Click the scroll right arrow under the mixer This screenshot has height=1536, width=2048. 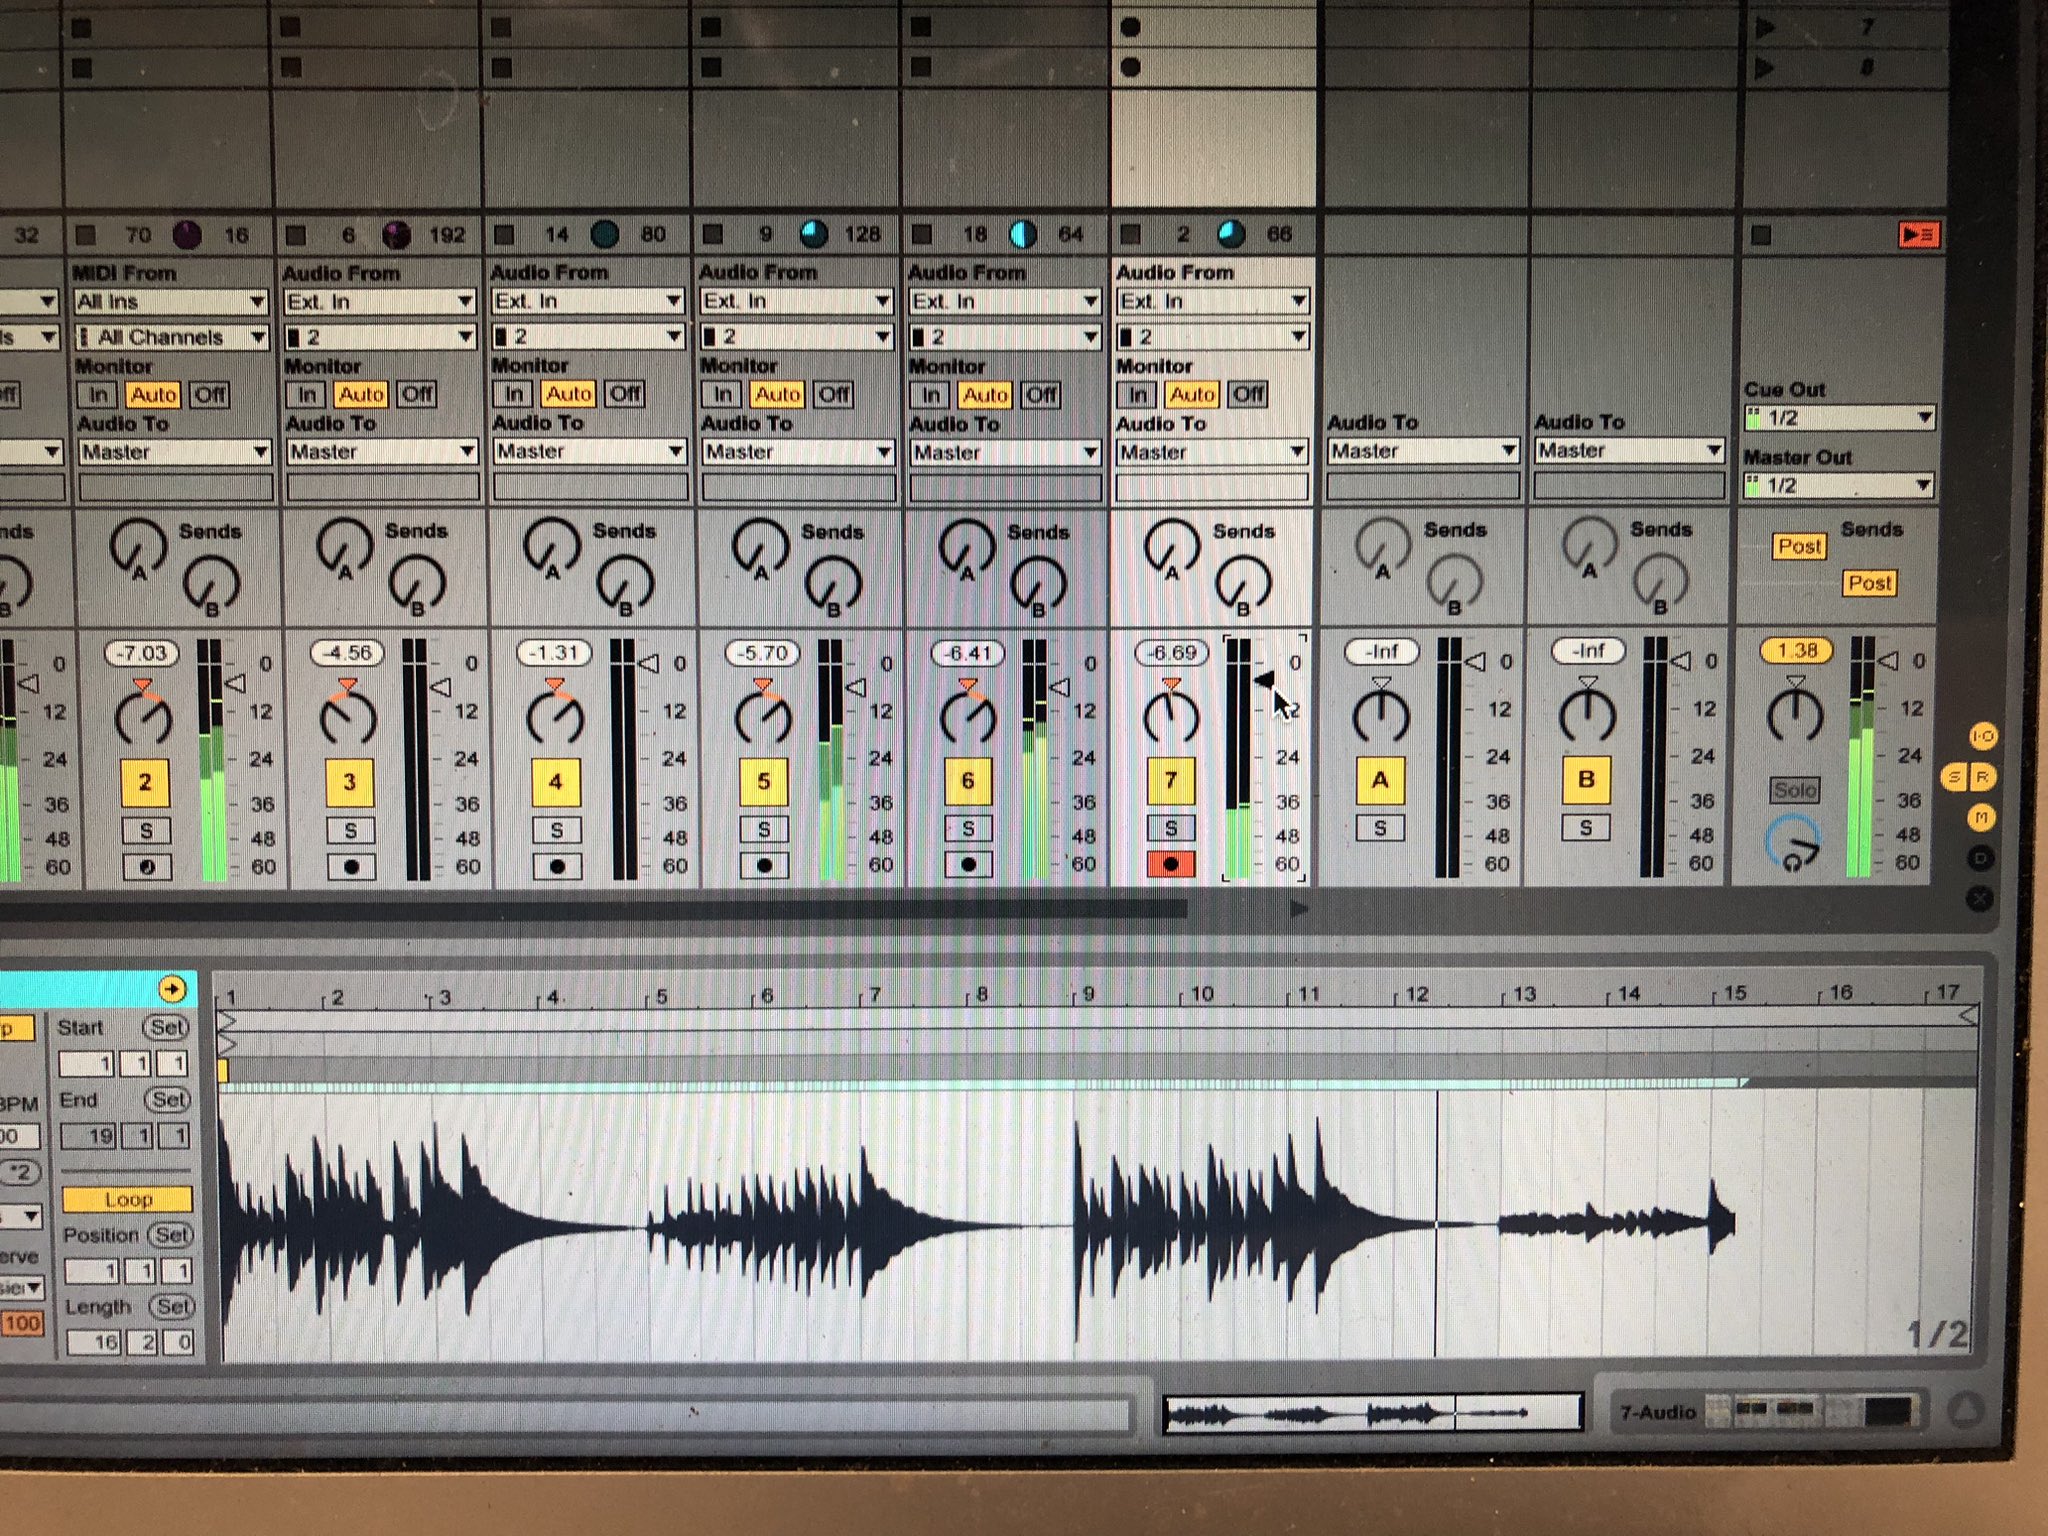(1299, 909)
